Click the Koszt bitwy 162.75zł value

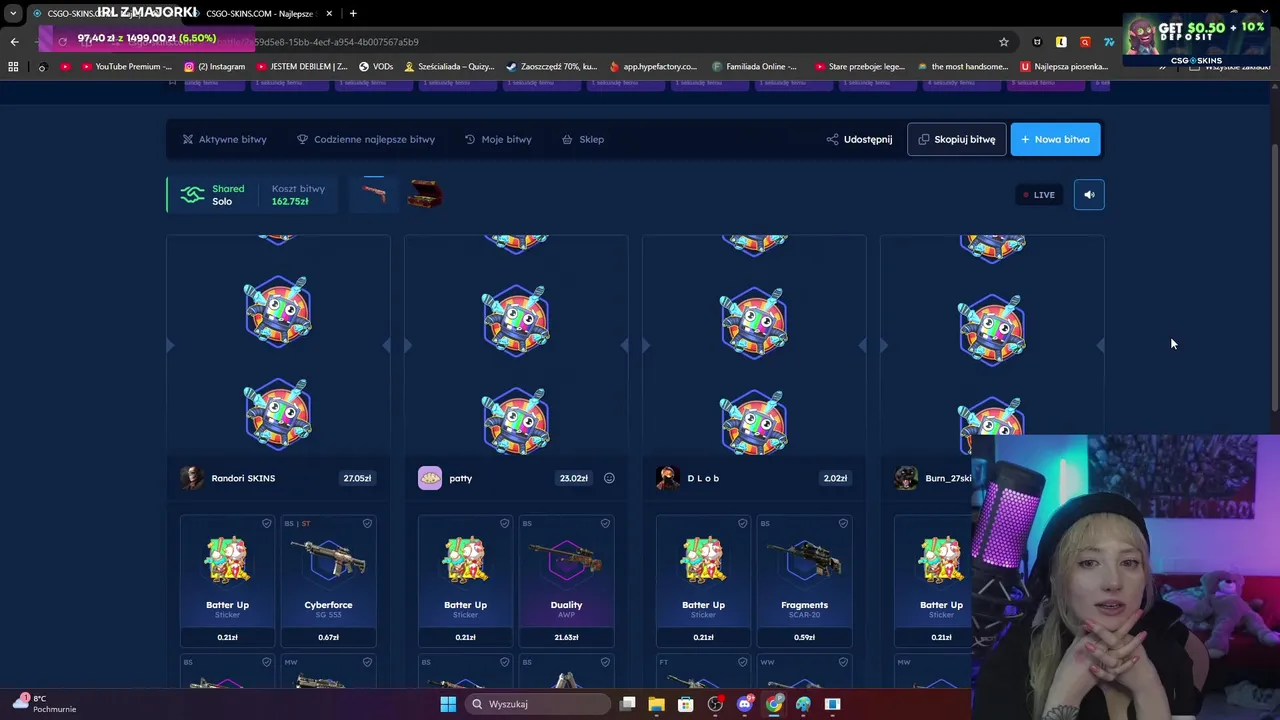290,201
